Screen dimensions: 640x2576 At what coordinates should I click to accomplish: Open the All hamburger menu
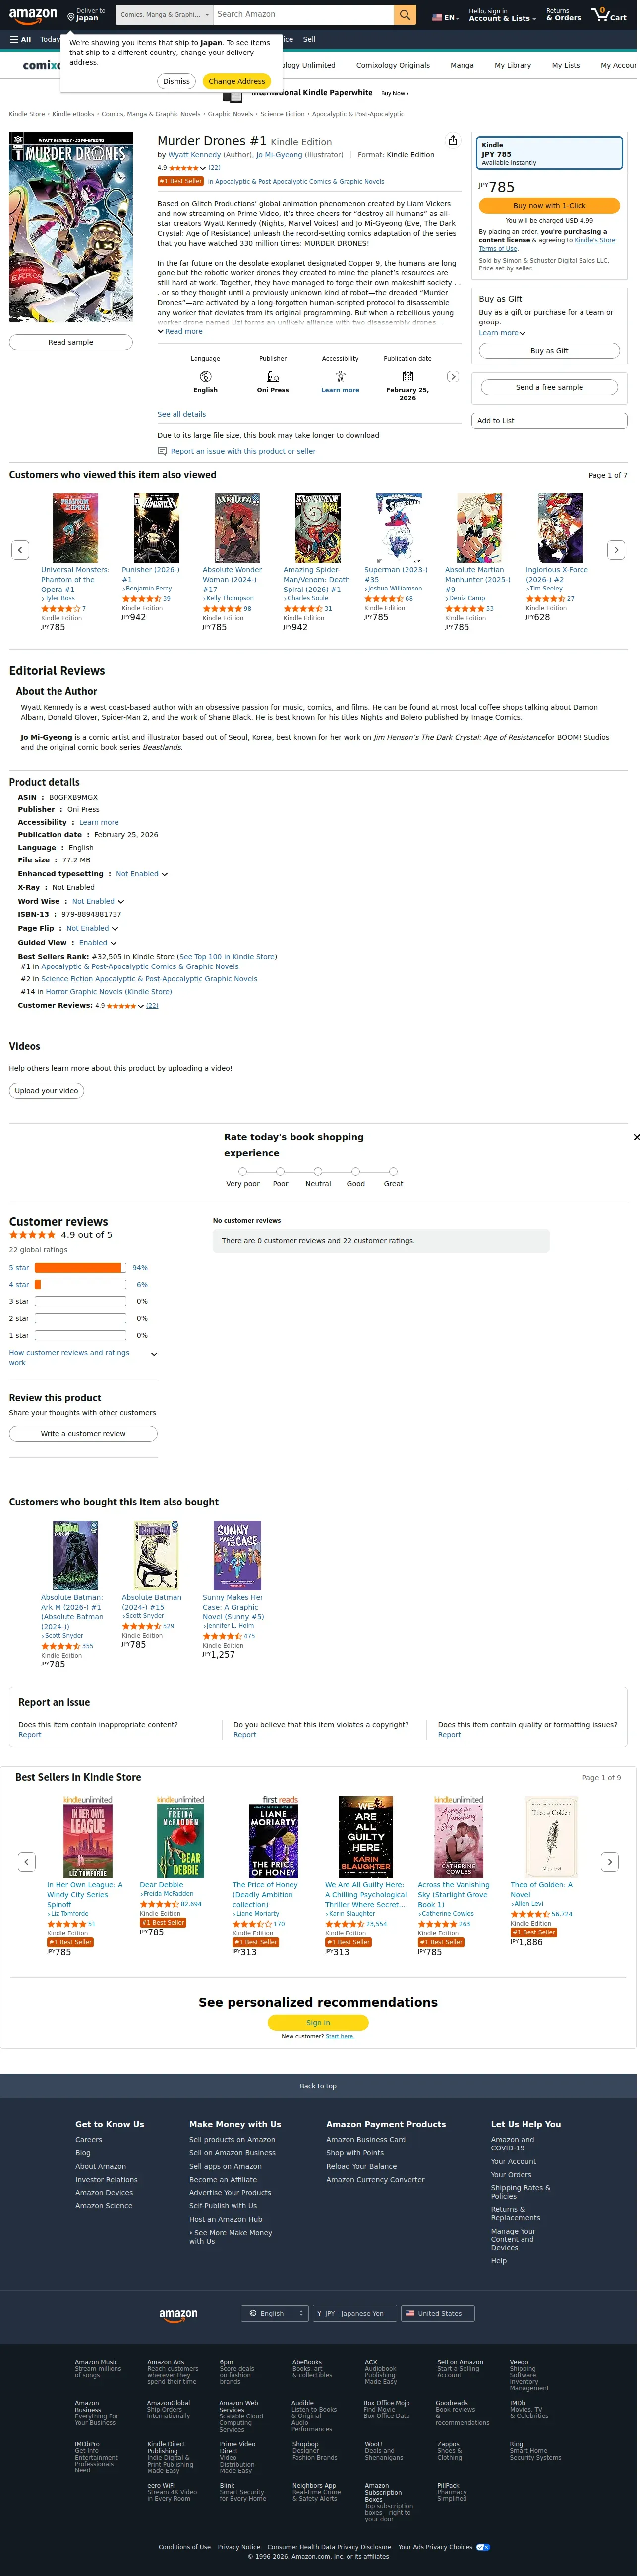pos(20,39)
